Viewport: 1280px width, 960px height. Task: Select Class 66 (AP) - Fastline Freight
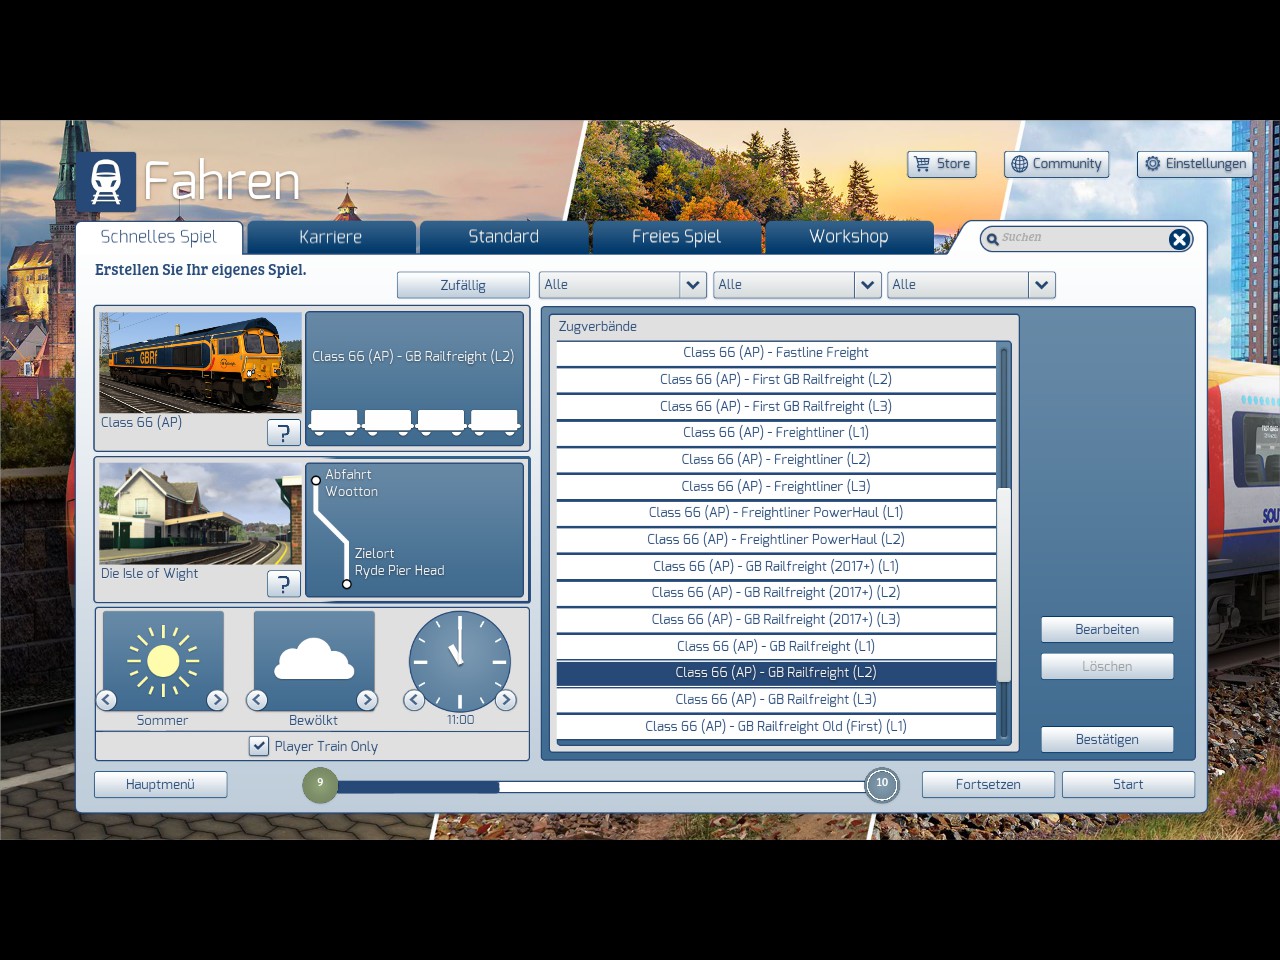click(776, 353)
